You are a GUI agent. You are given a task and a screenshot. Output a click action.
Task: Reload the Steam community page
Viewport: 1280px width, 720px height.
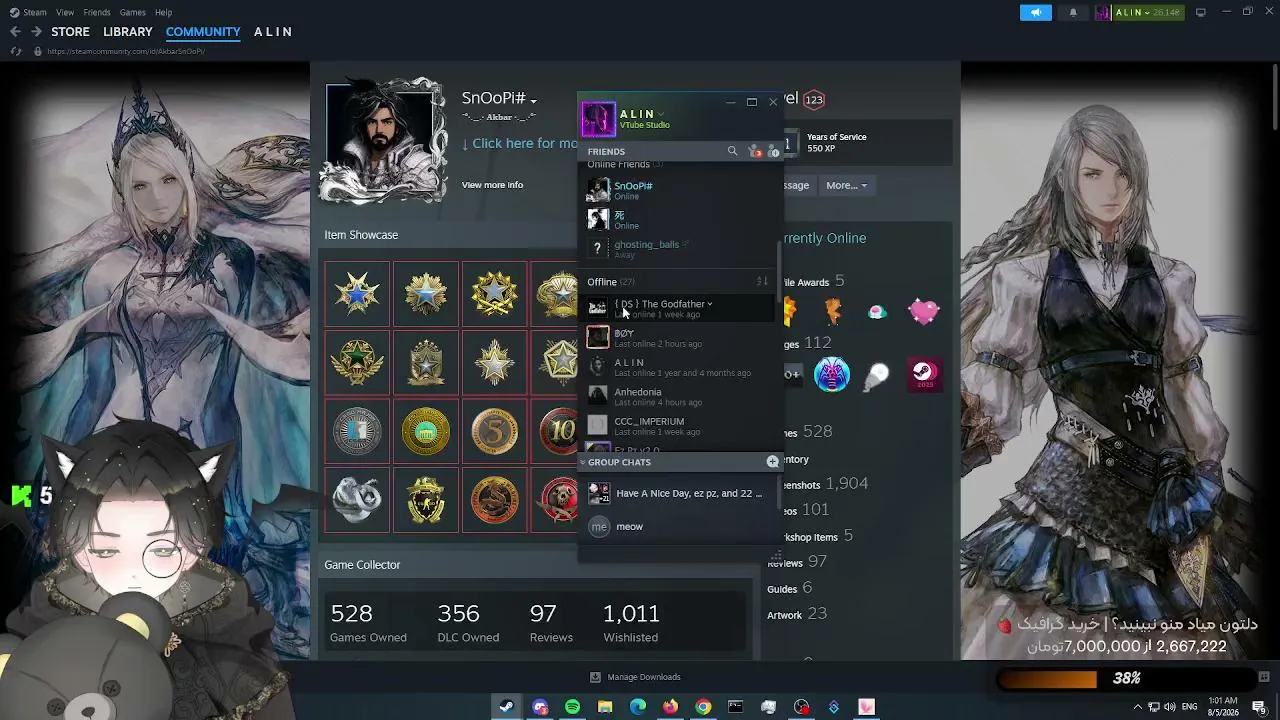tap(16, 51)
